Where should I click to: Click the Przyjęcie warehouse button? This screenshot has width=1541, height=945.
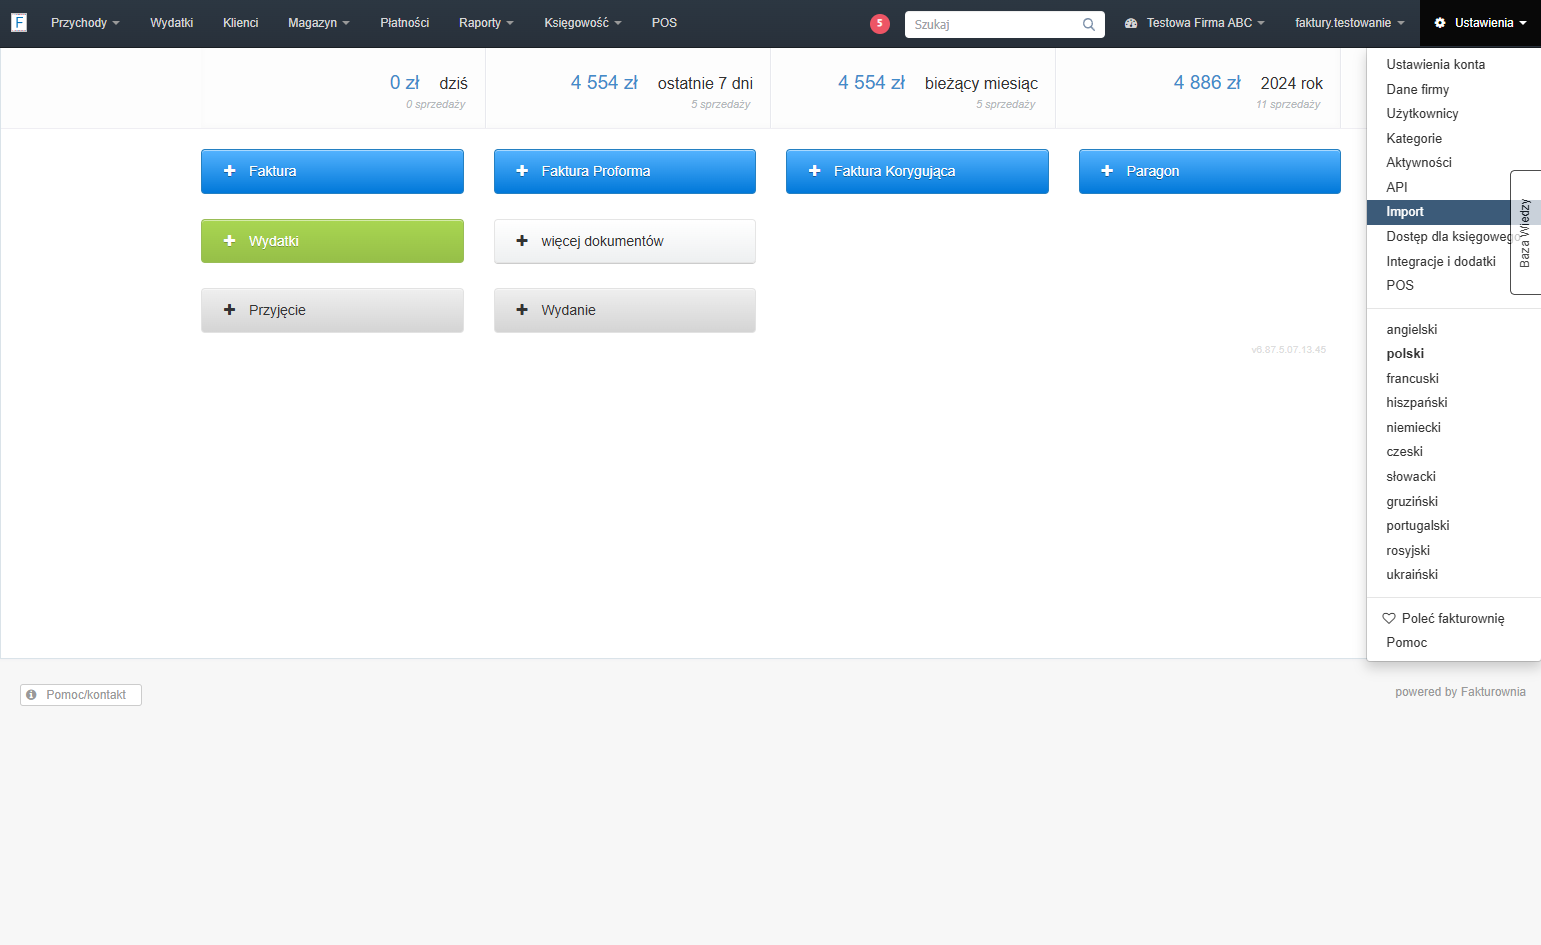(332, 310)
